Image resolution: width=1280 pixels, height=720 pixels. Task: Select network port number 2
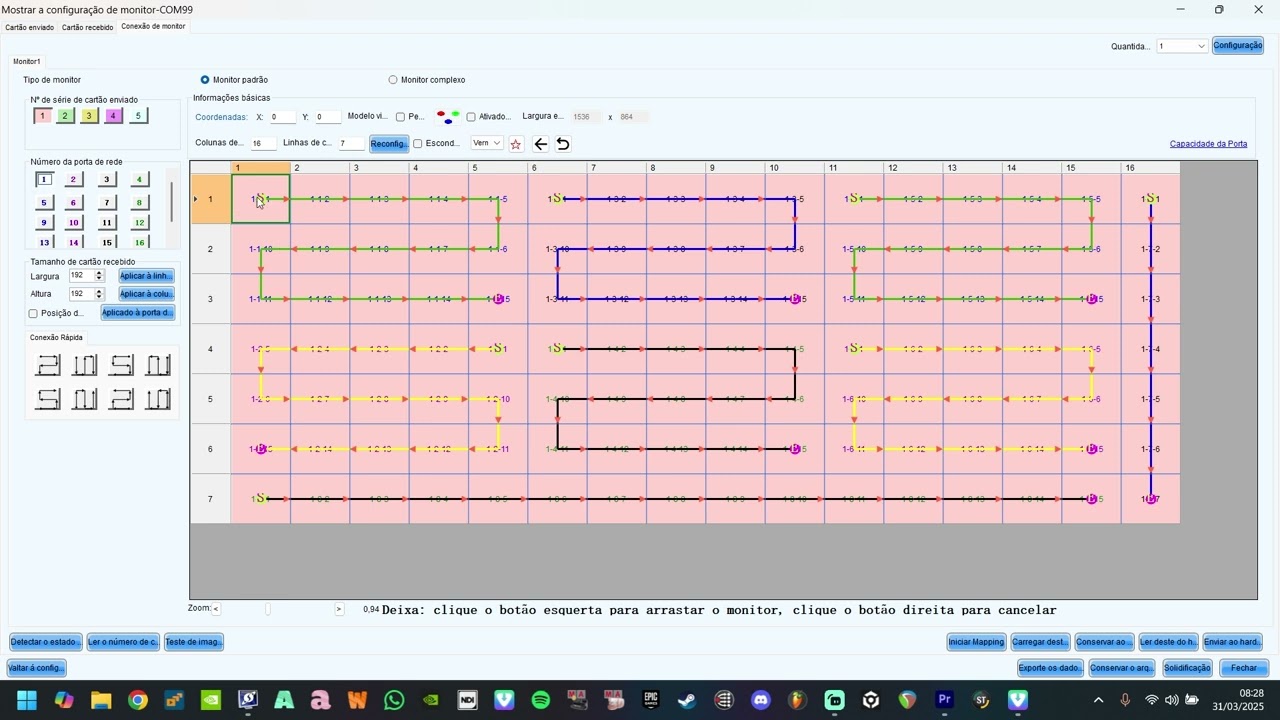(x=73, y=180)
